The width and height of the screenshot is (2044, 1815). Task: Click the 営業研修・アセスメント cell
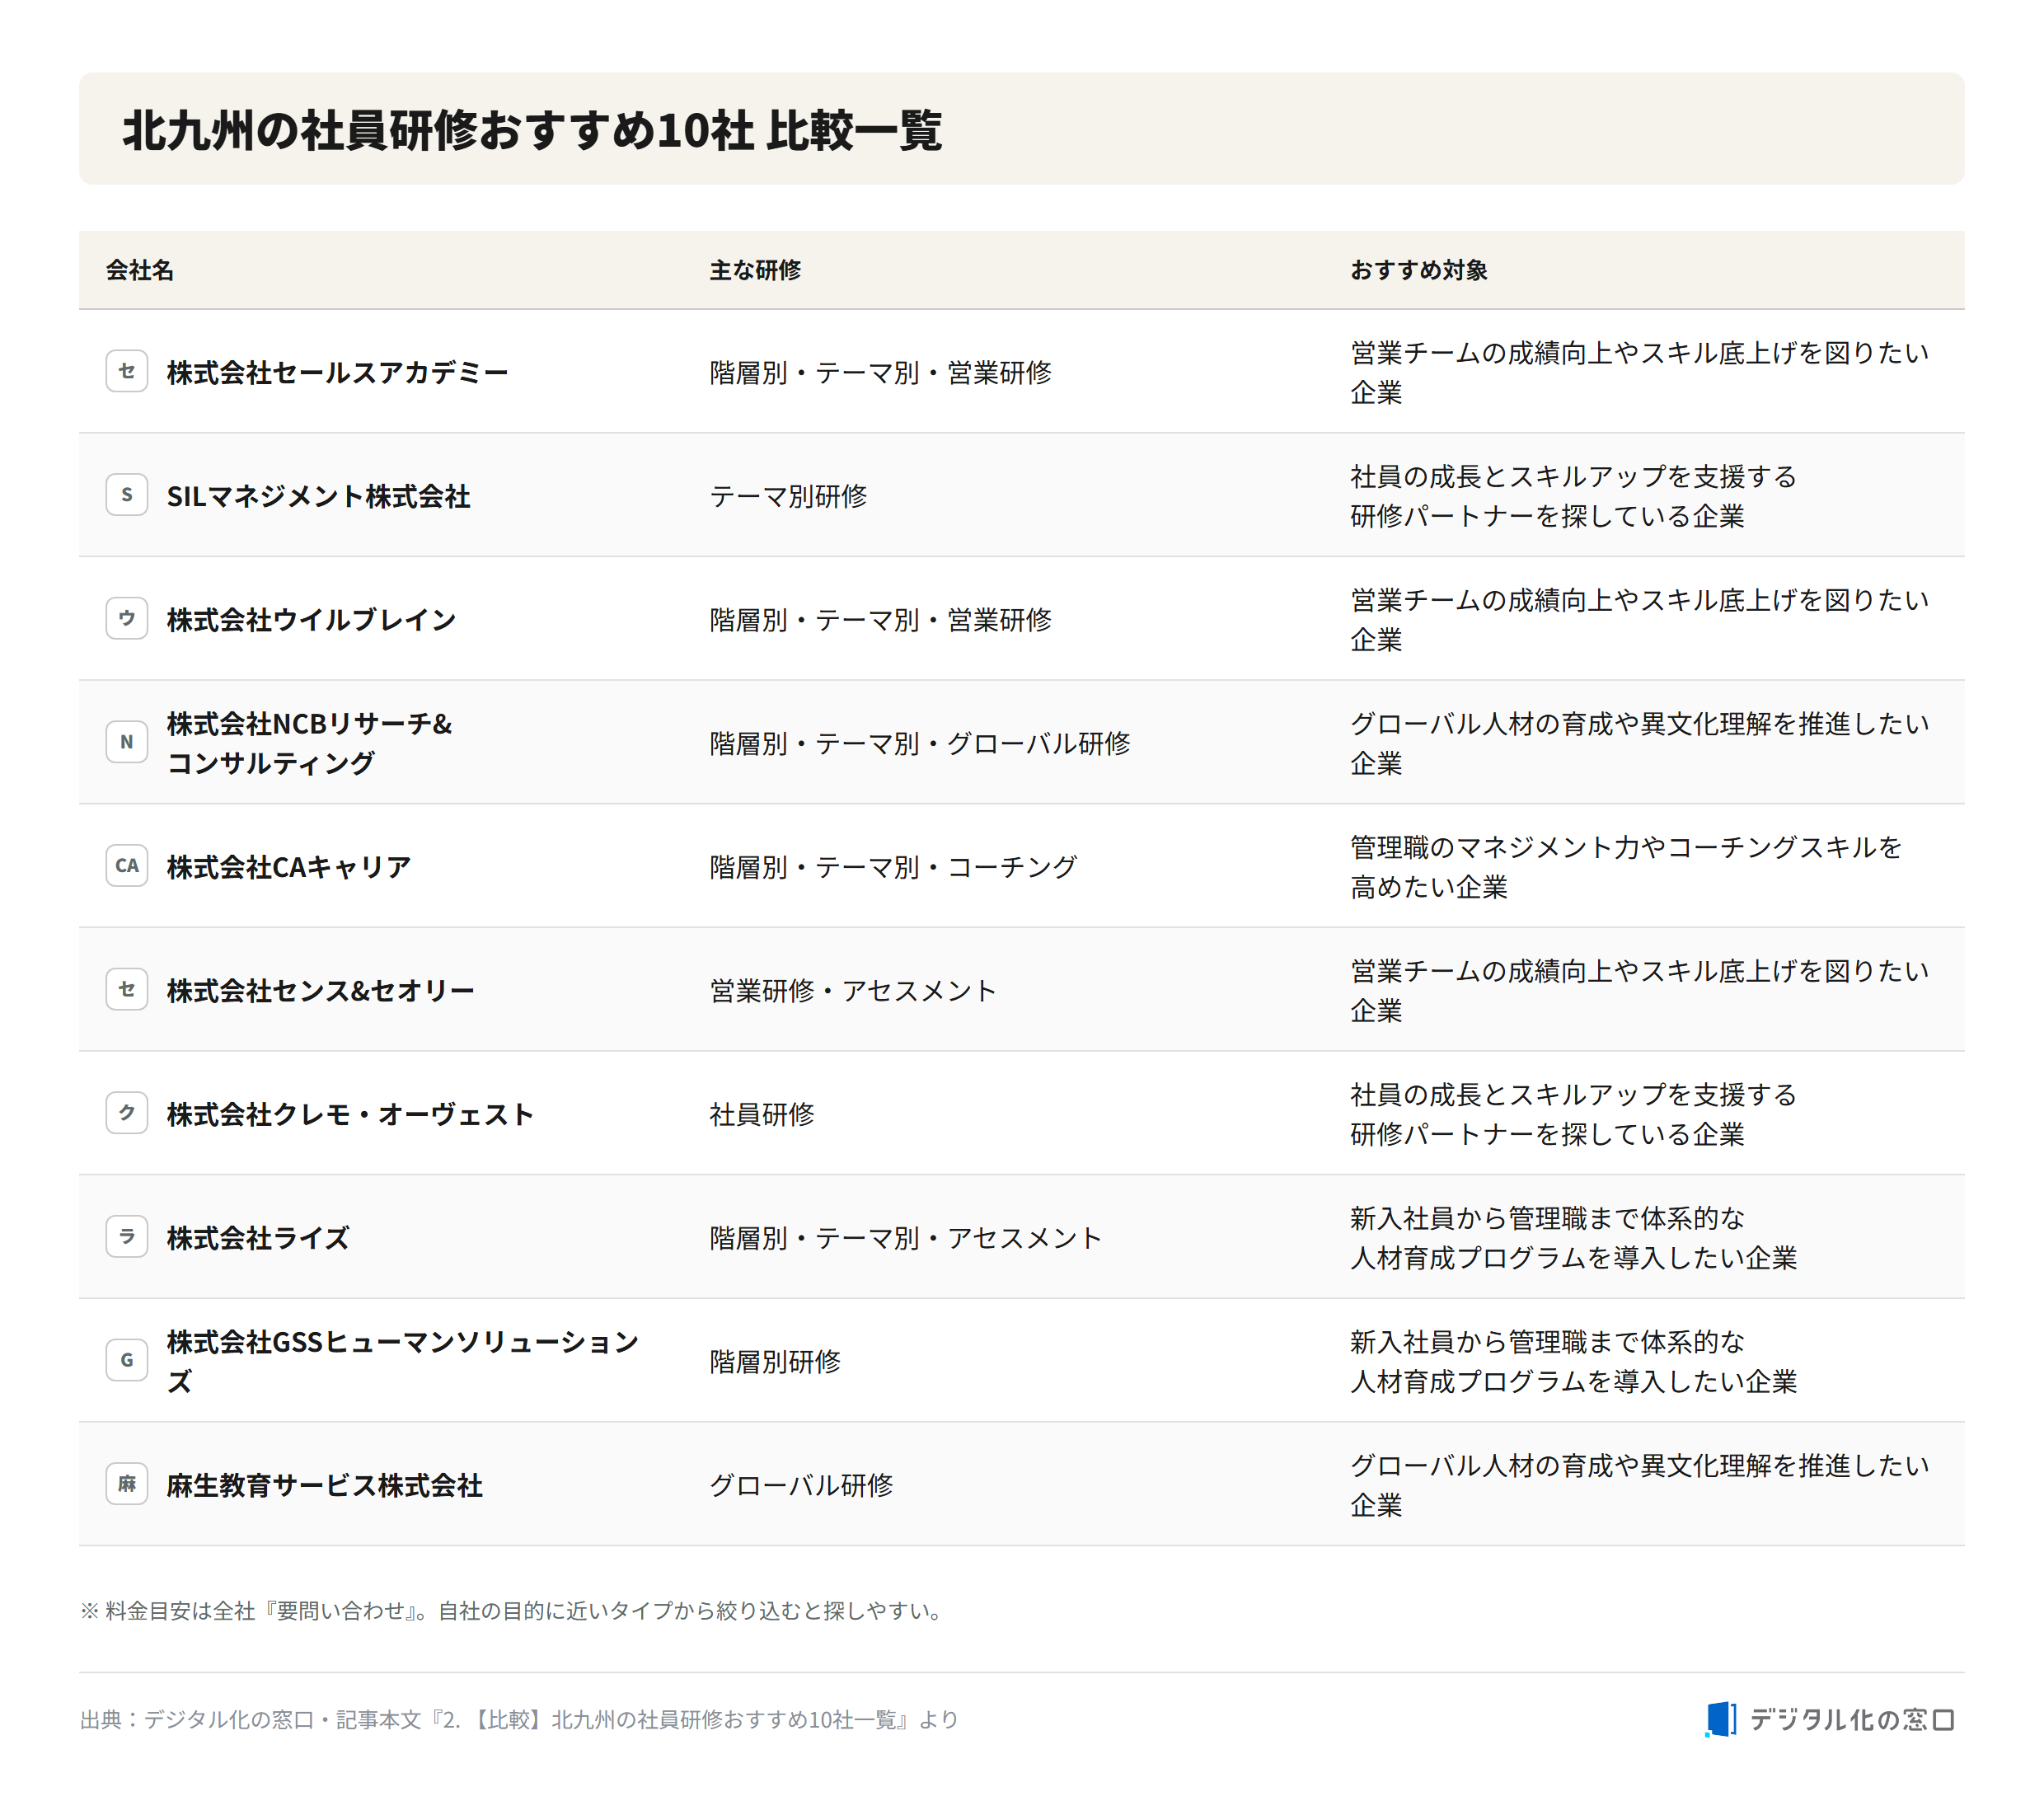(x=854, y=990)
